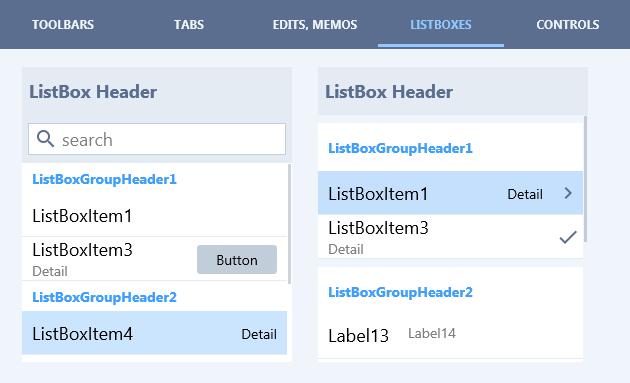Select ListBoxItem1 in the left listbox

[x=155, y=216]
